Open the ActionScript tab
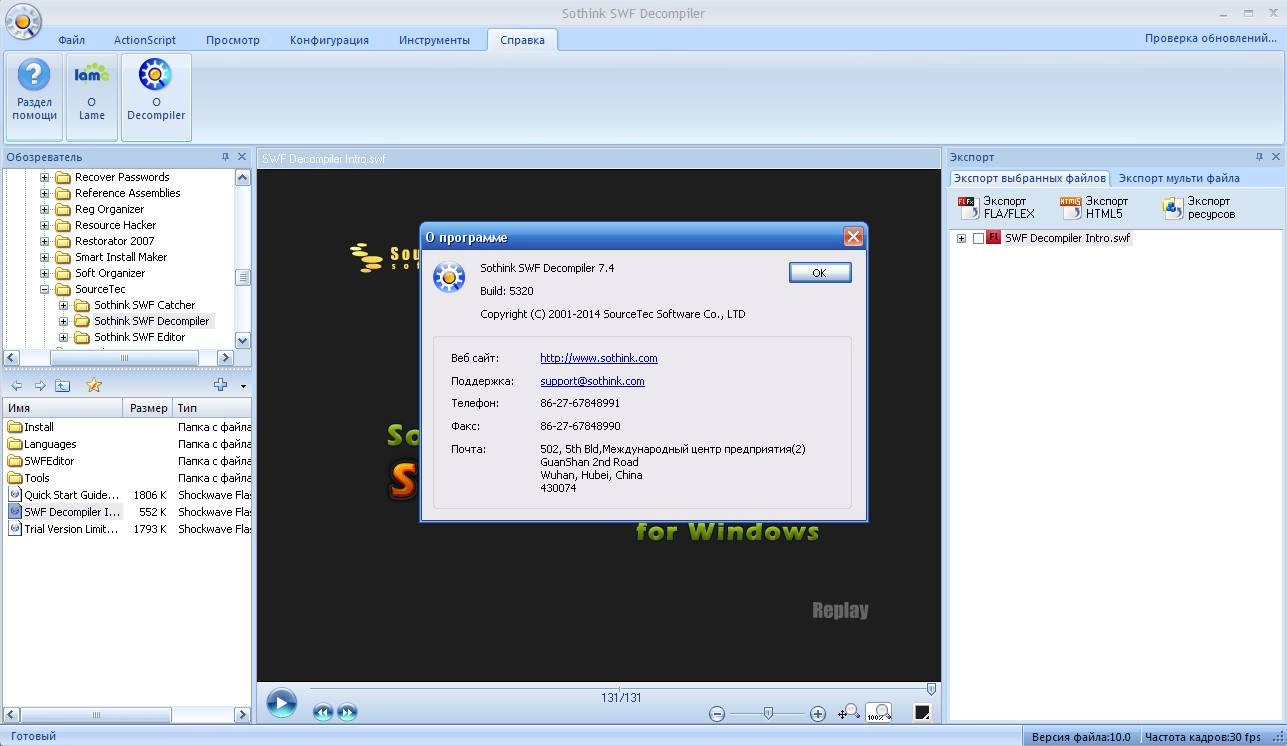Screen dimensions: 1287x746 point(145,40)
